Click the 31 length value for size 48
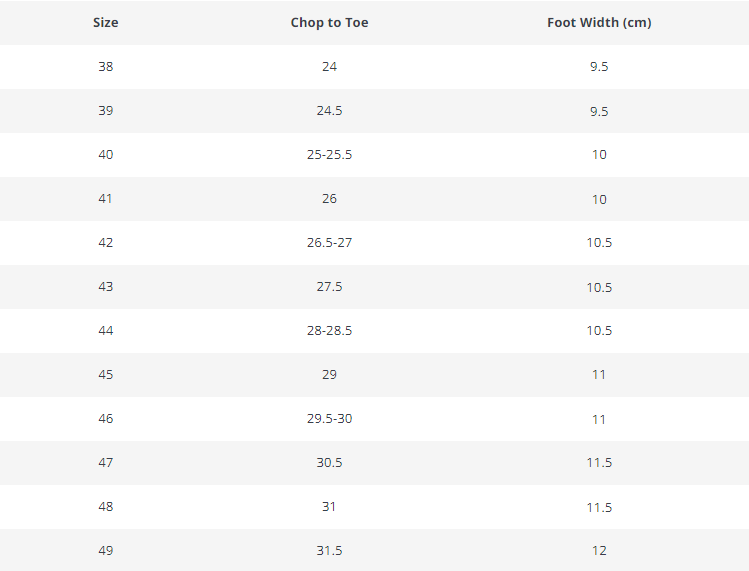749x571 pixels. [x=329, y=506]
